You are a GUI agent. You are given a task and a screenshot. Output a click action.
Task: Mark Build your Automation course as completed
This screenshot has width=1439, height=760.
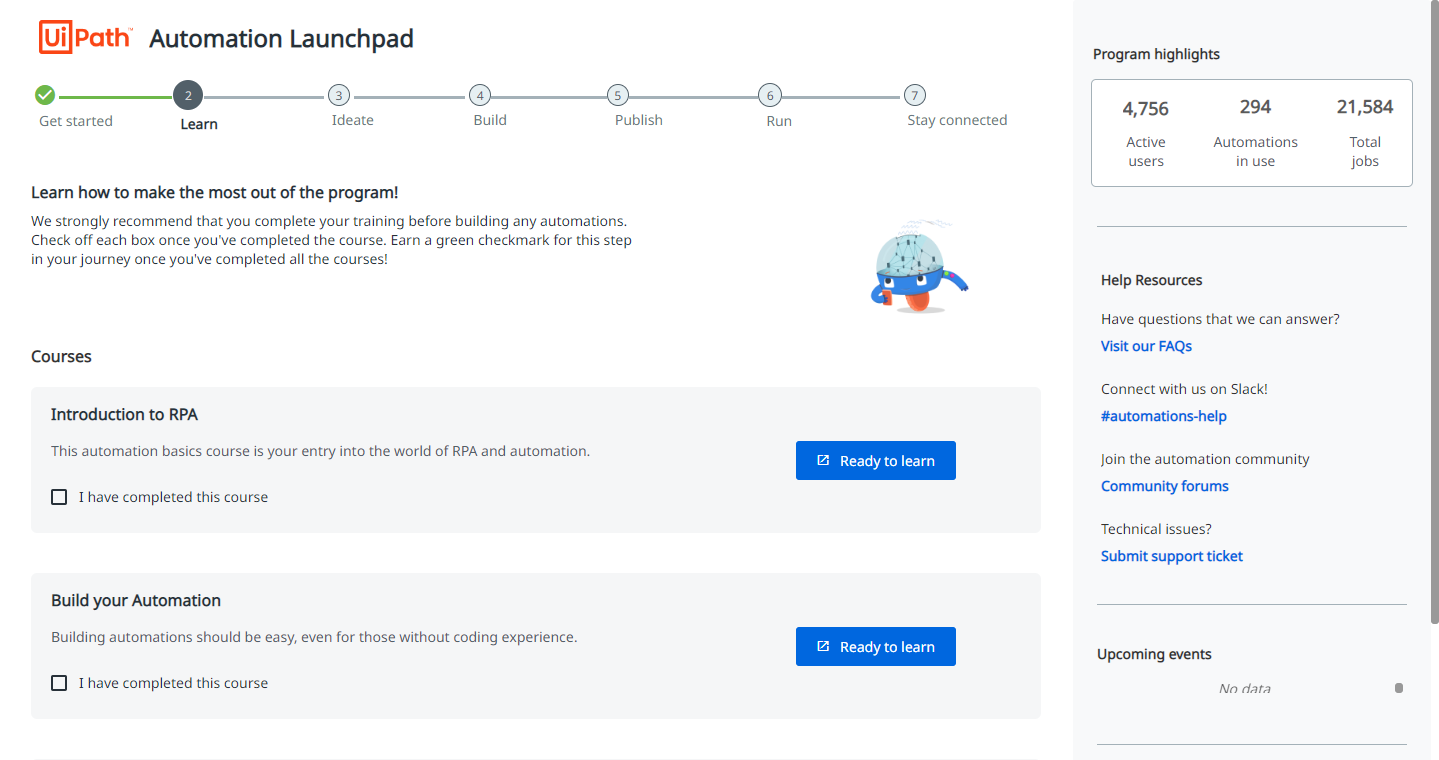tap(59, 683)
